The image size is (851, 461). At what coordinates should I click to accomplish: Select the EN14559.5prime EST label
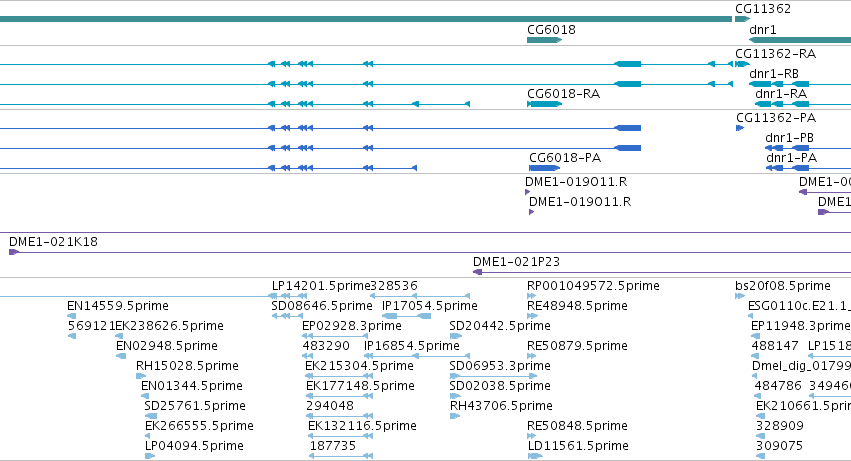pyautogui.click(x=118, y=306)
